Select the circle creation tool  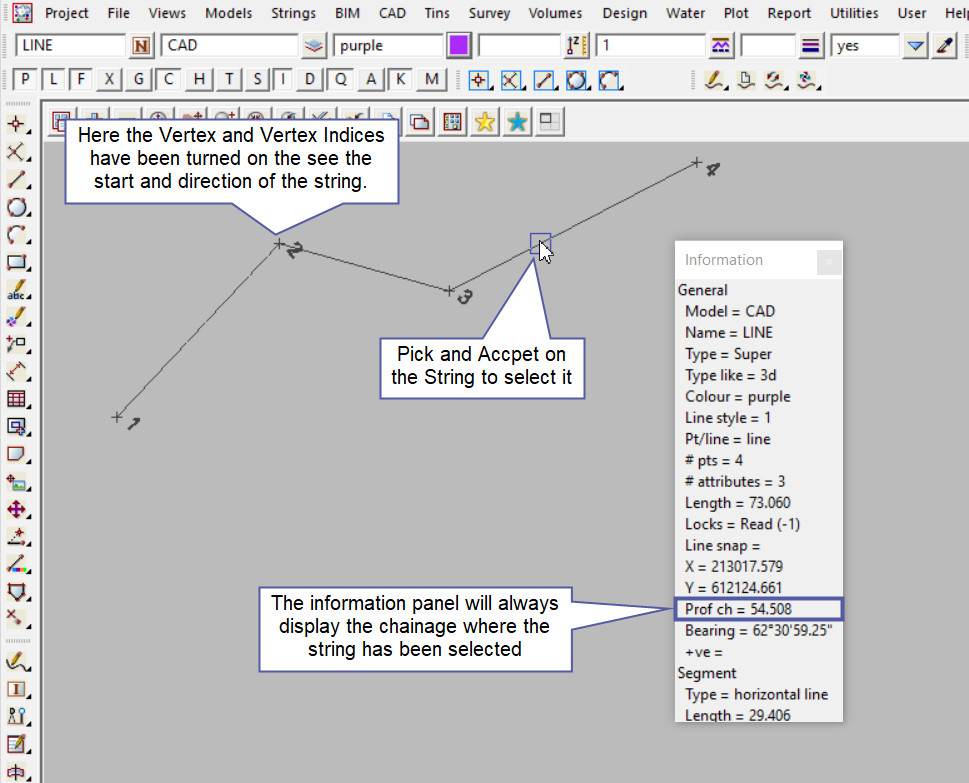(x=16, y=208)
